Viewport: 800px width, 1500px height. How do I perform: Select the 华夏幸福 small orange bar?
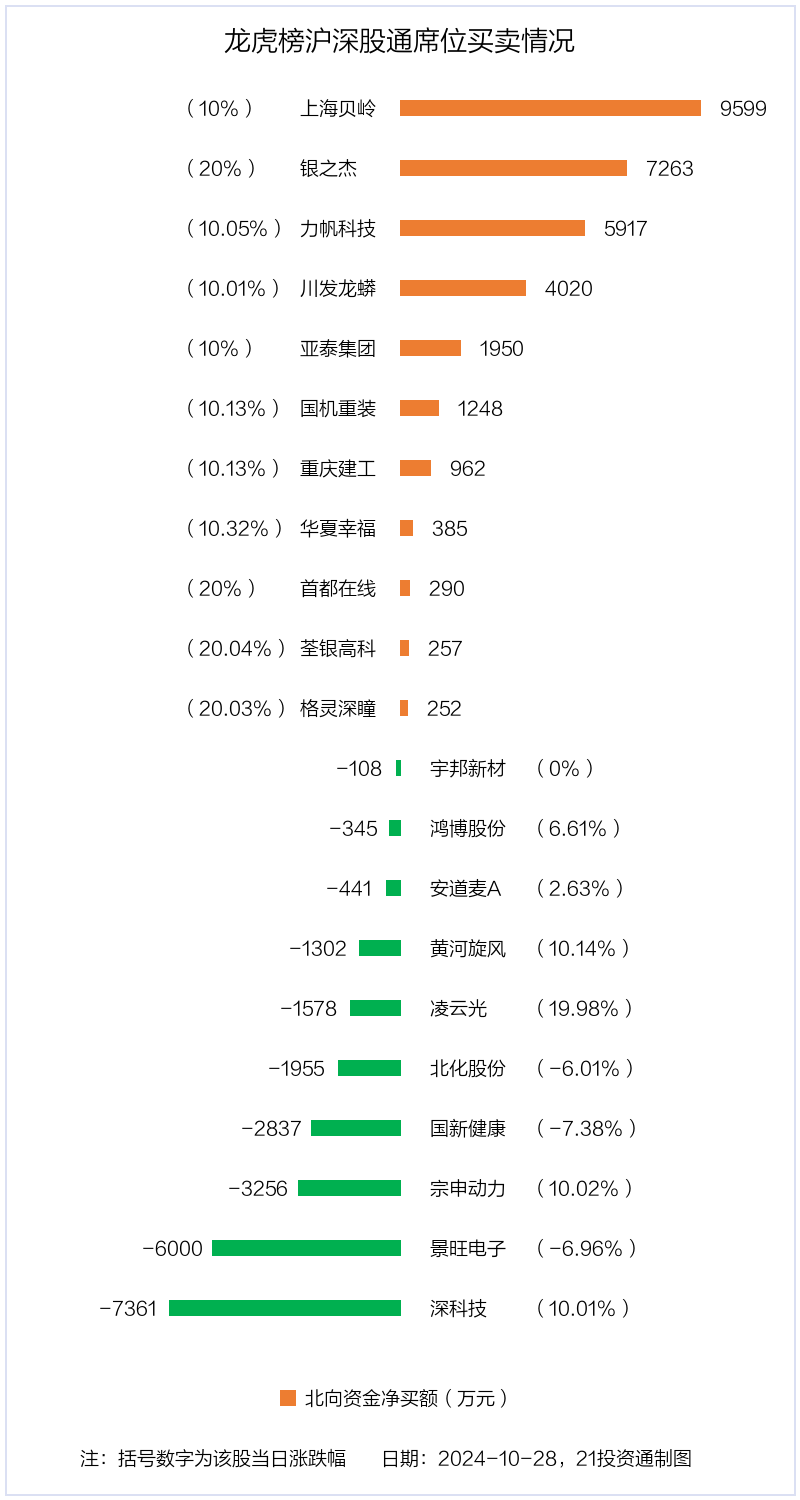[x=406, y=528]
